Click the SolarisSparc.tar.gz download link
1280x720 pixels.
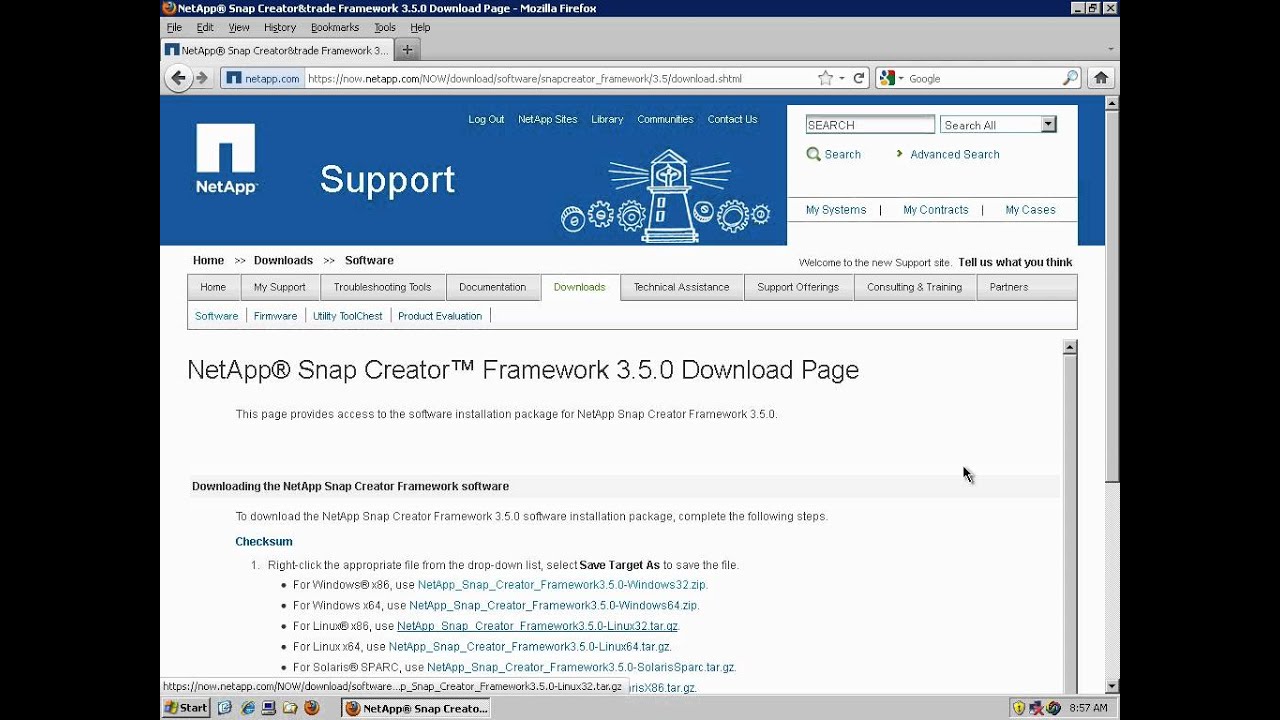point(581,667)
